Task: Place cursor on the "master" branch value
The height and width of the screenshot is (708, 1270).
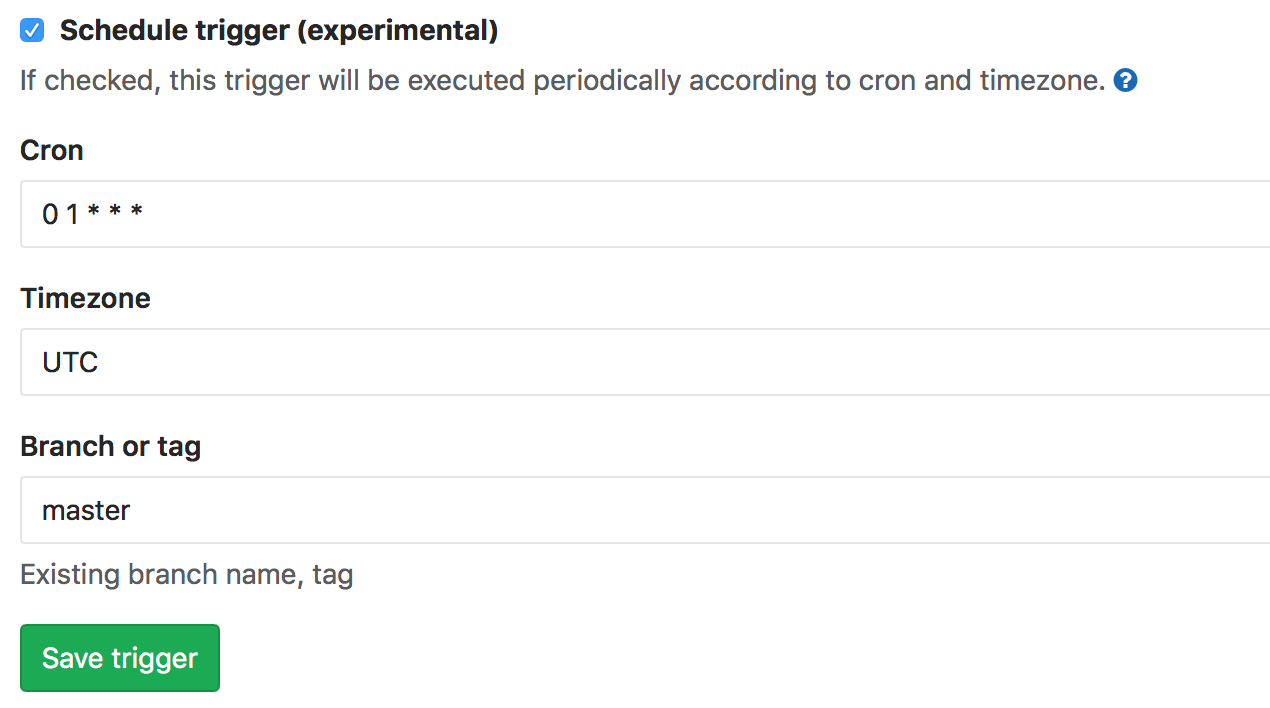Action: [86, 511]
